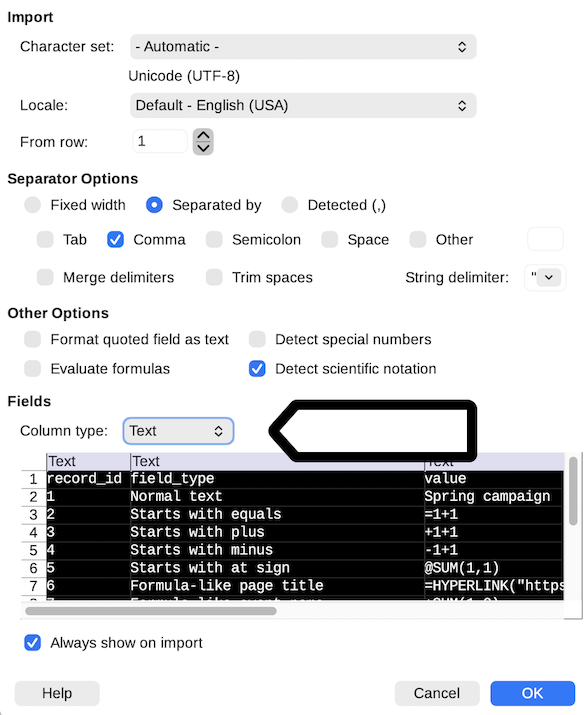
Task: Click the value header cell in preview
Action: (x=494, y=479)
